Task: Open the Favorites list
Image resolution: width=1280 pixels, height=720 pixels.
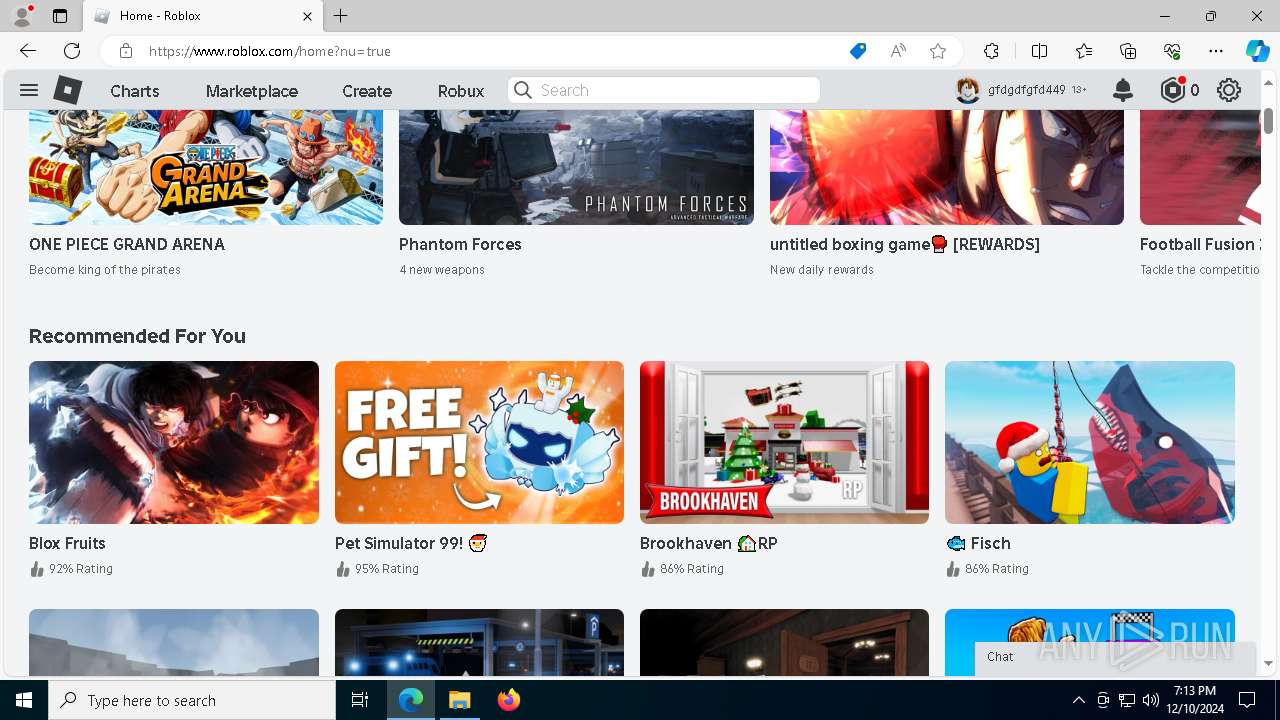Action: (x=1084, y=51)
